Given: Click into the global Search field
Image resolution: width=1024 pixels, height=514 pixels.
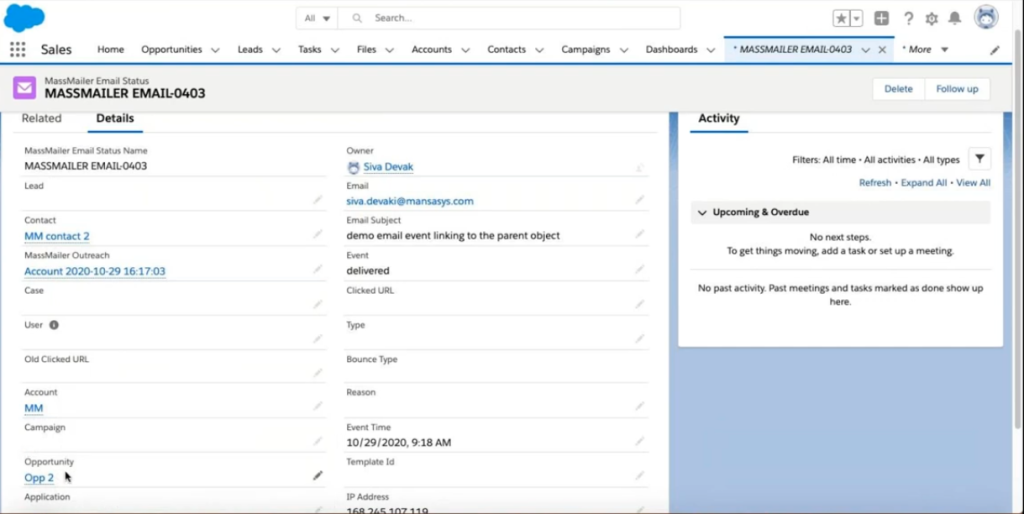Looking at the screenshot, I should pyautogui.click(x=509, y=18).
